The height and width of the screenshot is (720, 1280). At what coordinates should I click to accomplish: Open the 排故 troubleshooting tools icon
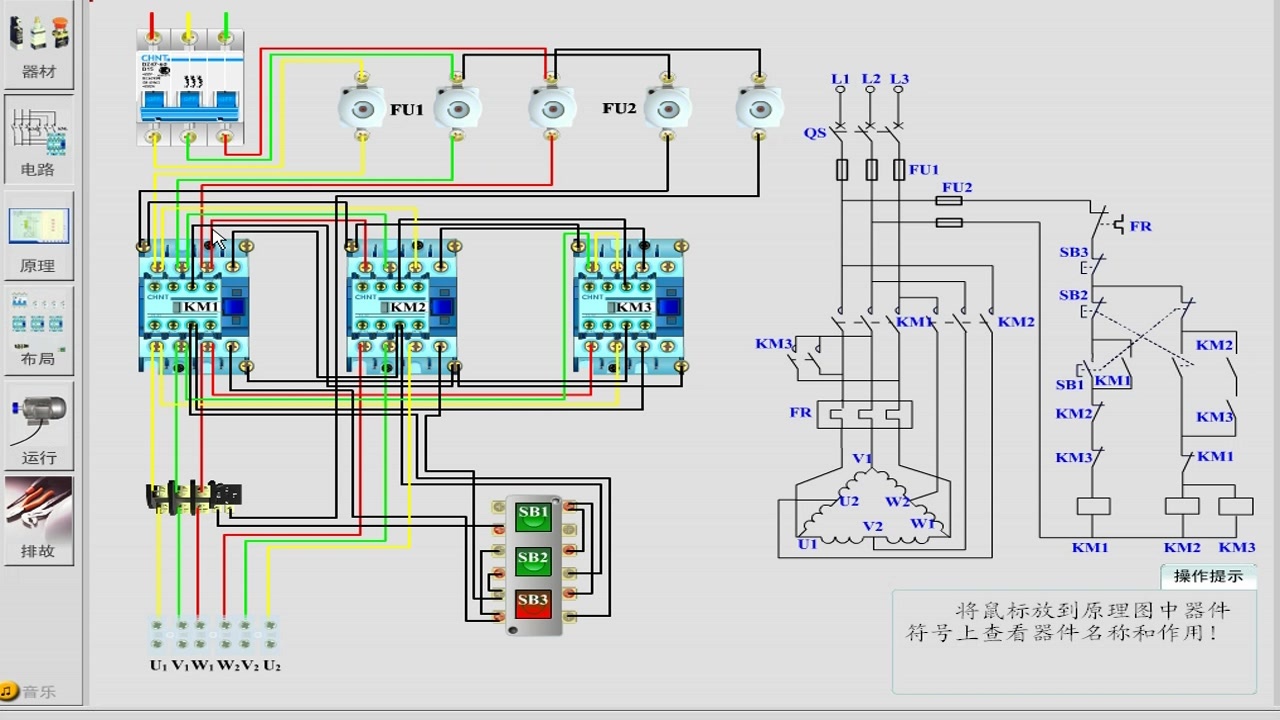tap(38, 520)
